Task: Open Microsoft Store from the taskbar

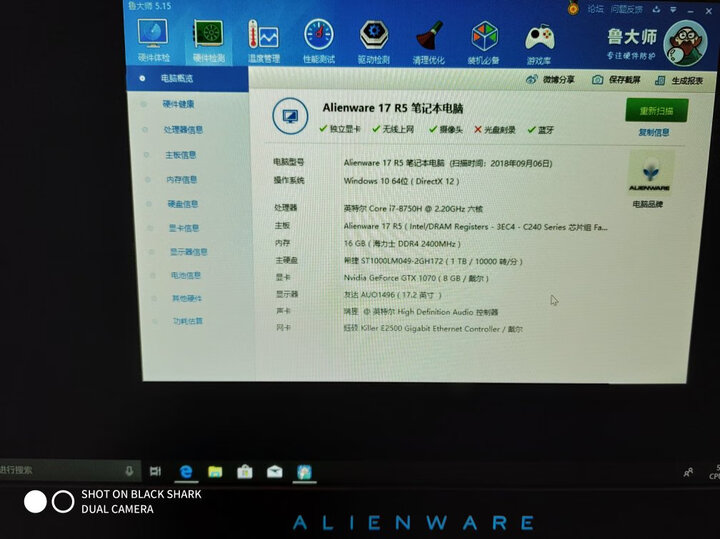Action: [245, 472]
